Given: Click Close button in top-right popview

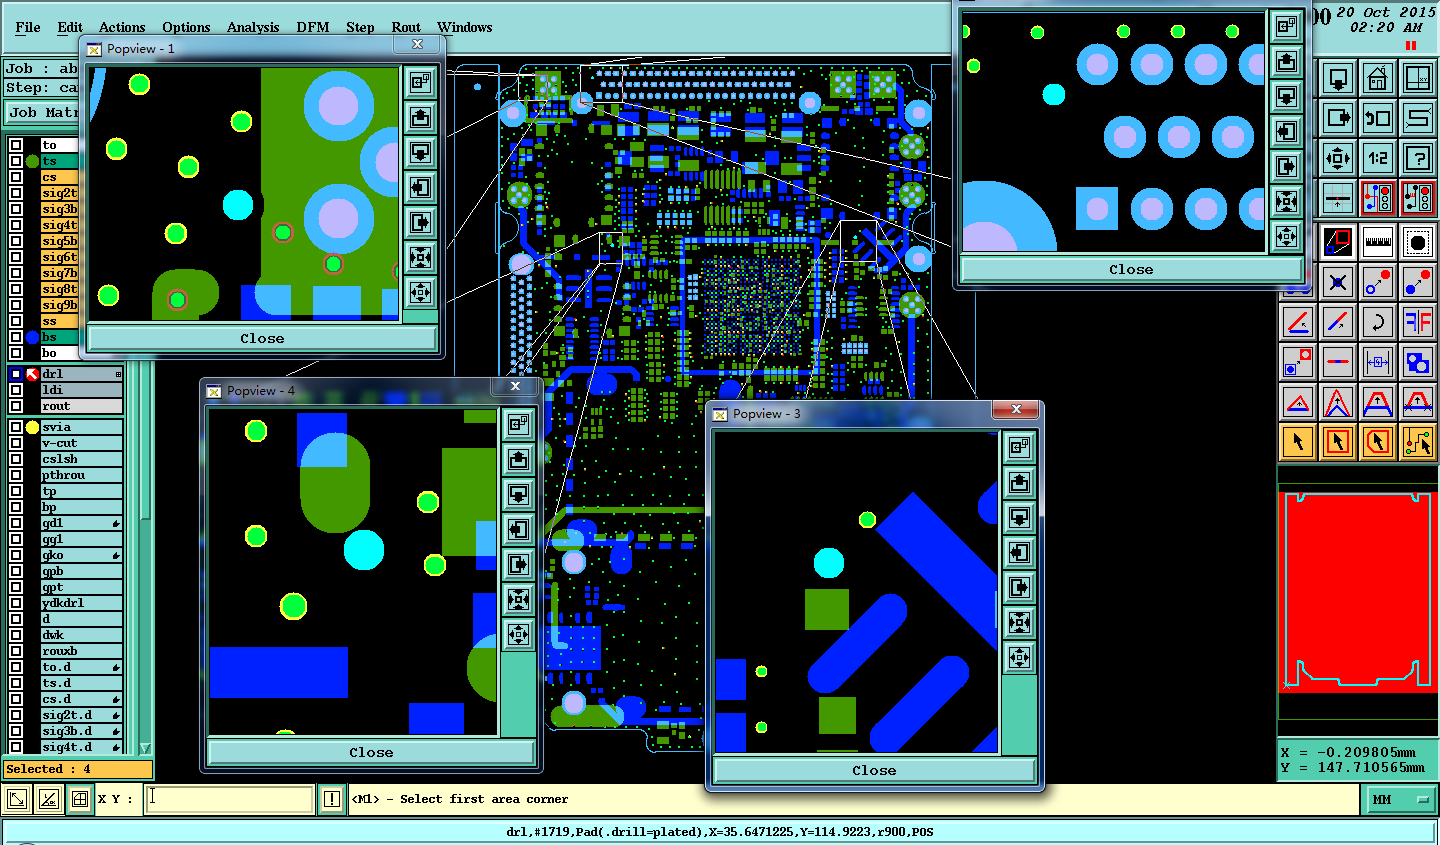Looking at the screenshot, I should tap(1131, 270).
